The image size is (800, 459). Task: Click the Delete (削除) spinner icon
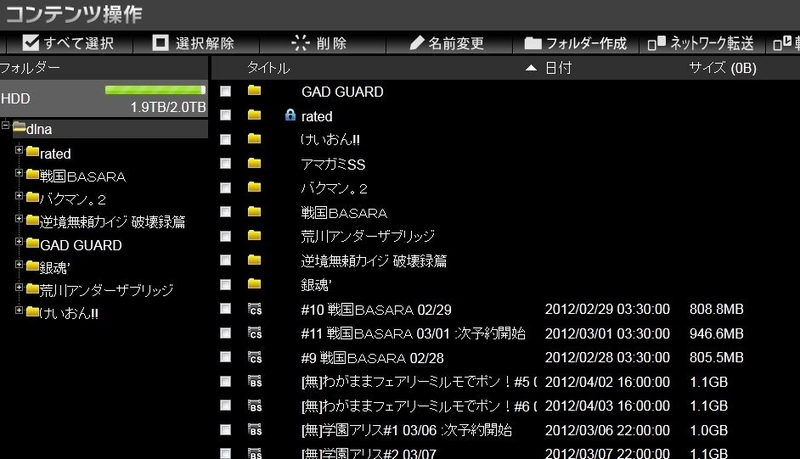click(x=301, y=43)
